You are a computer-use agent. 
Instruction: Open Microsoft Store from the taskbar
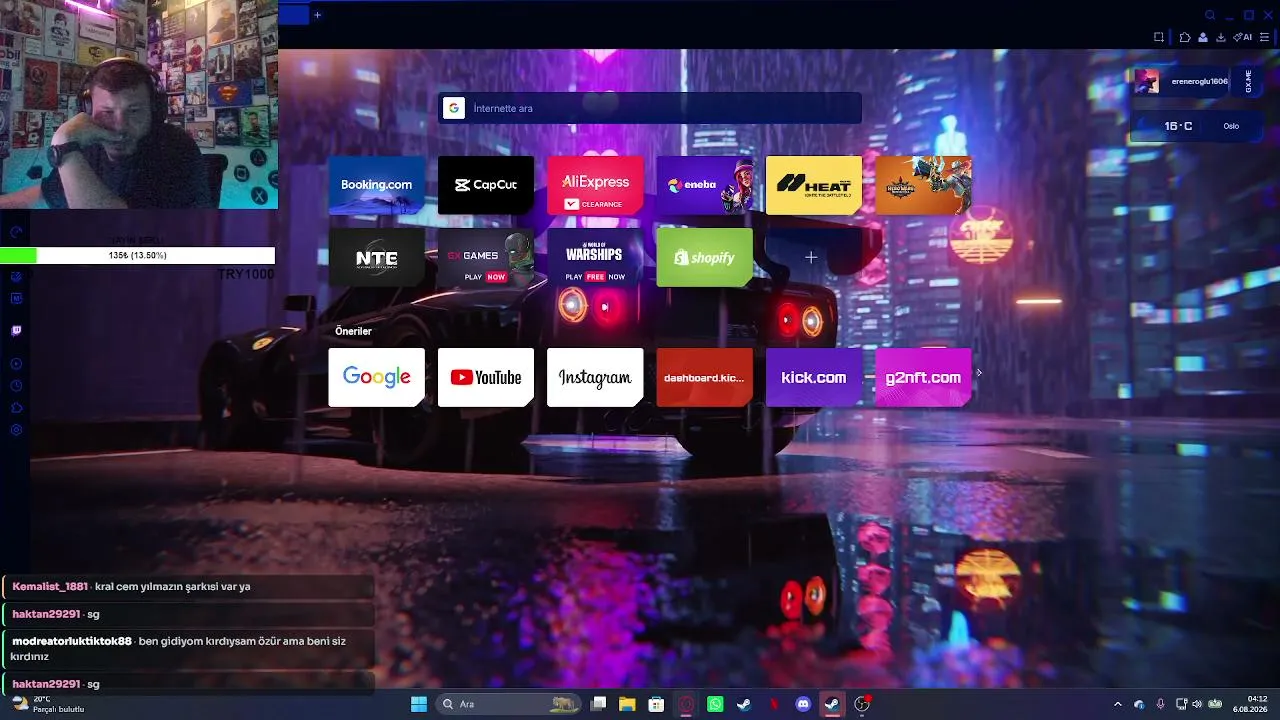click(656, 704)
